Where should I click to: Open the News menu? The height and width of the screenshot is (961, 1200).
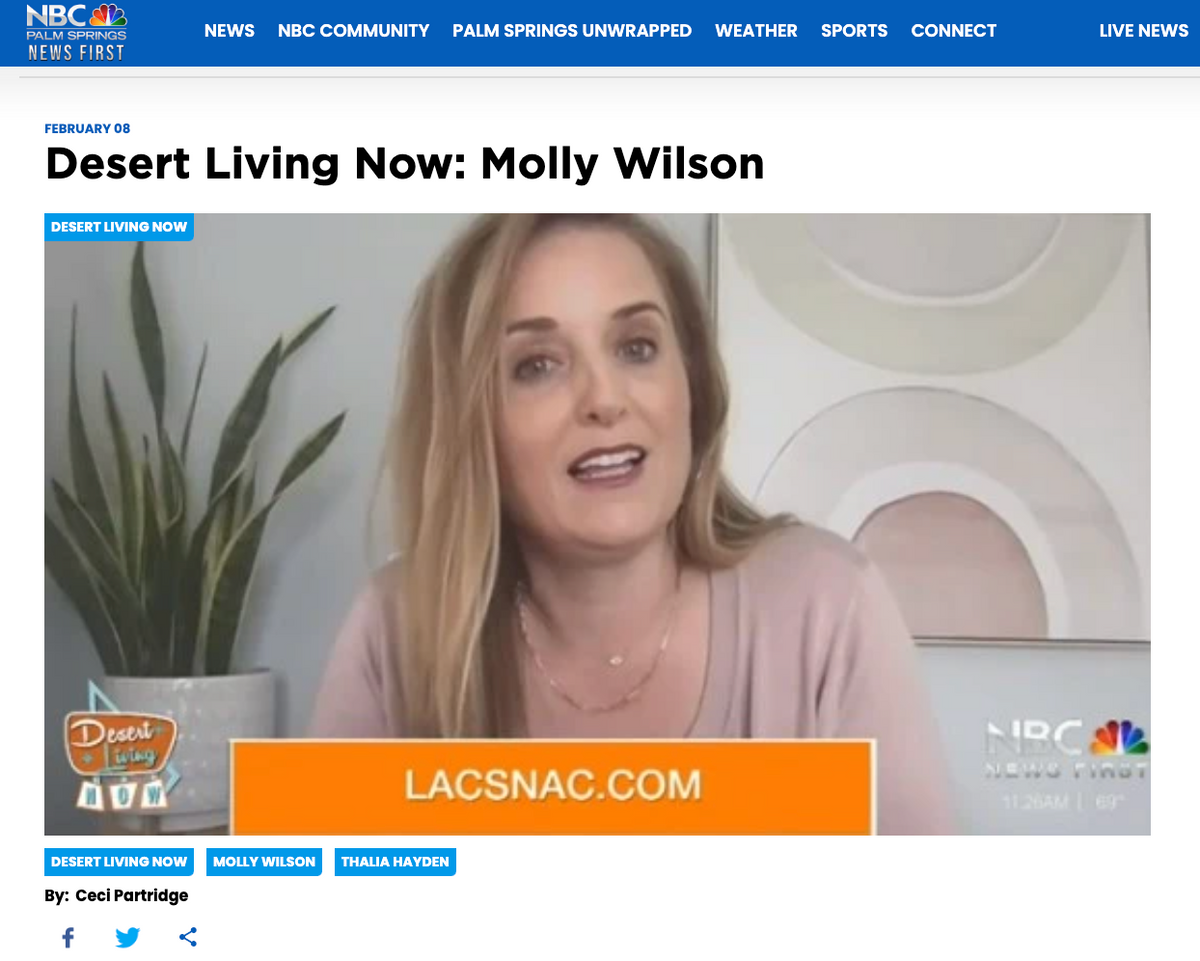pos(229,31)
